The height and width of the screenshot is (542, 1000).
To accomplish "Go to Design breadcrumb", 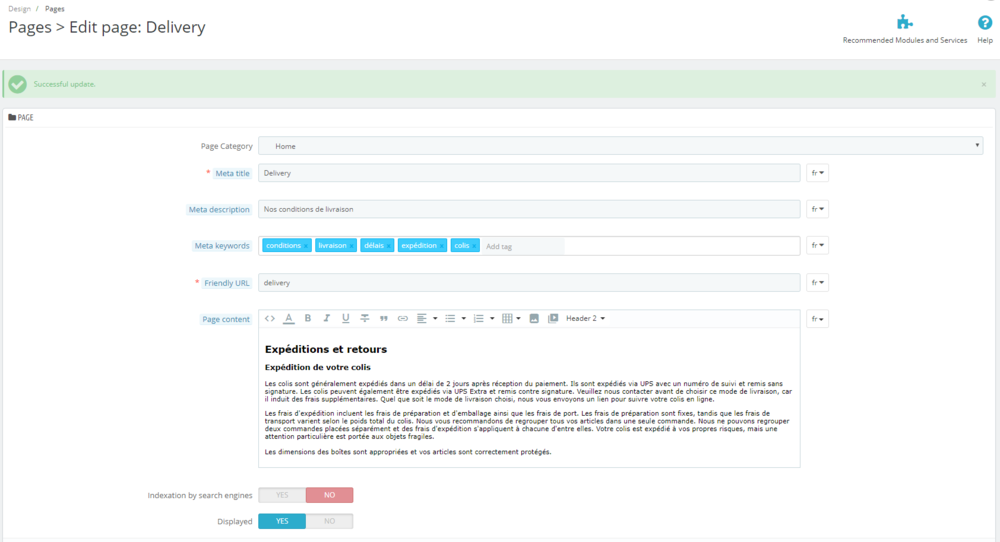I will coord(19,9).
